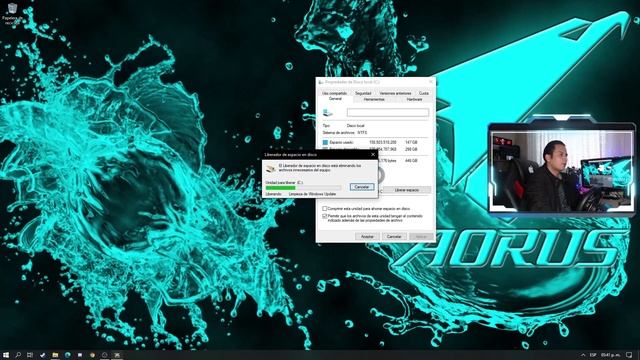
Task: Open the Windows Start menu
Action: click(6, 355)
